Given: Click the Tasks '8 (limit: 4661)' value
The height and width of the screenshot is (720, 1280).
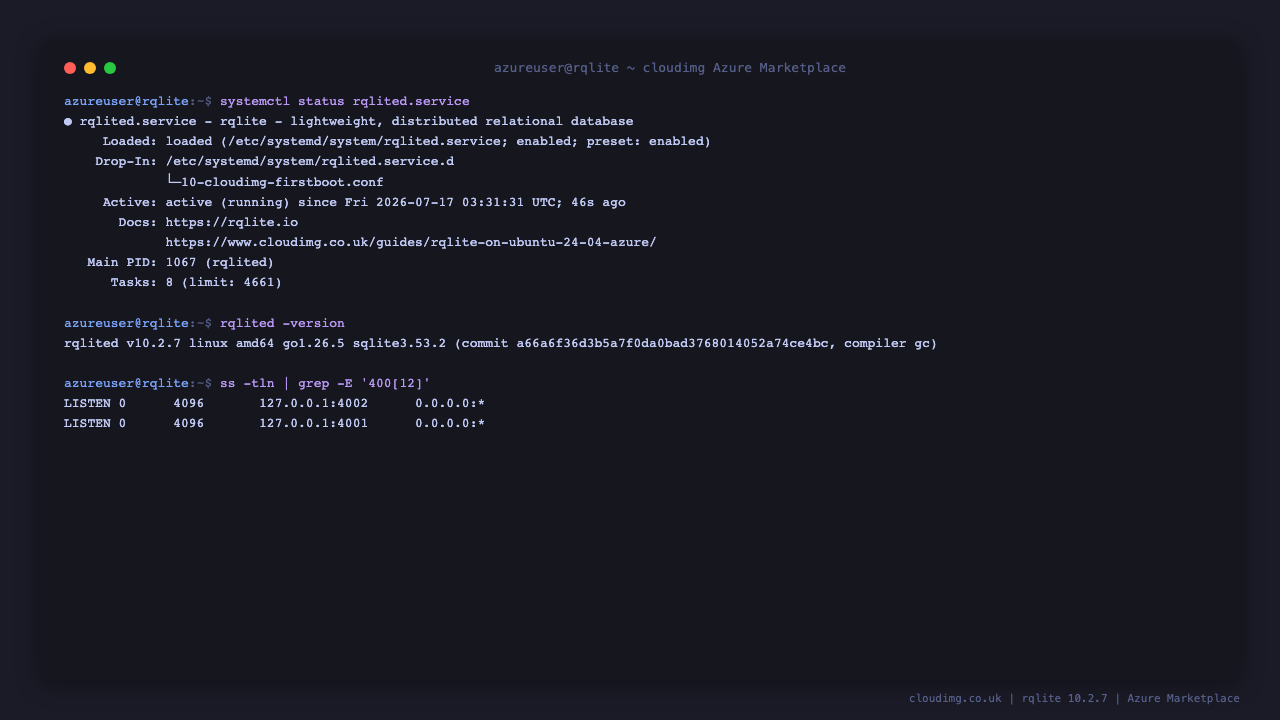Looking at the screenshot, I should click(x=224, y=283).
